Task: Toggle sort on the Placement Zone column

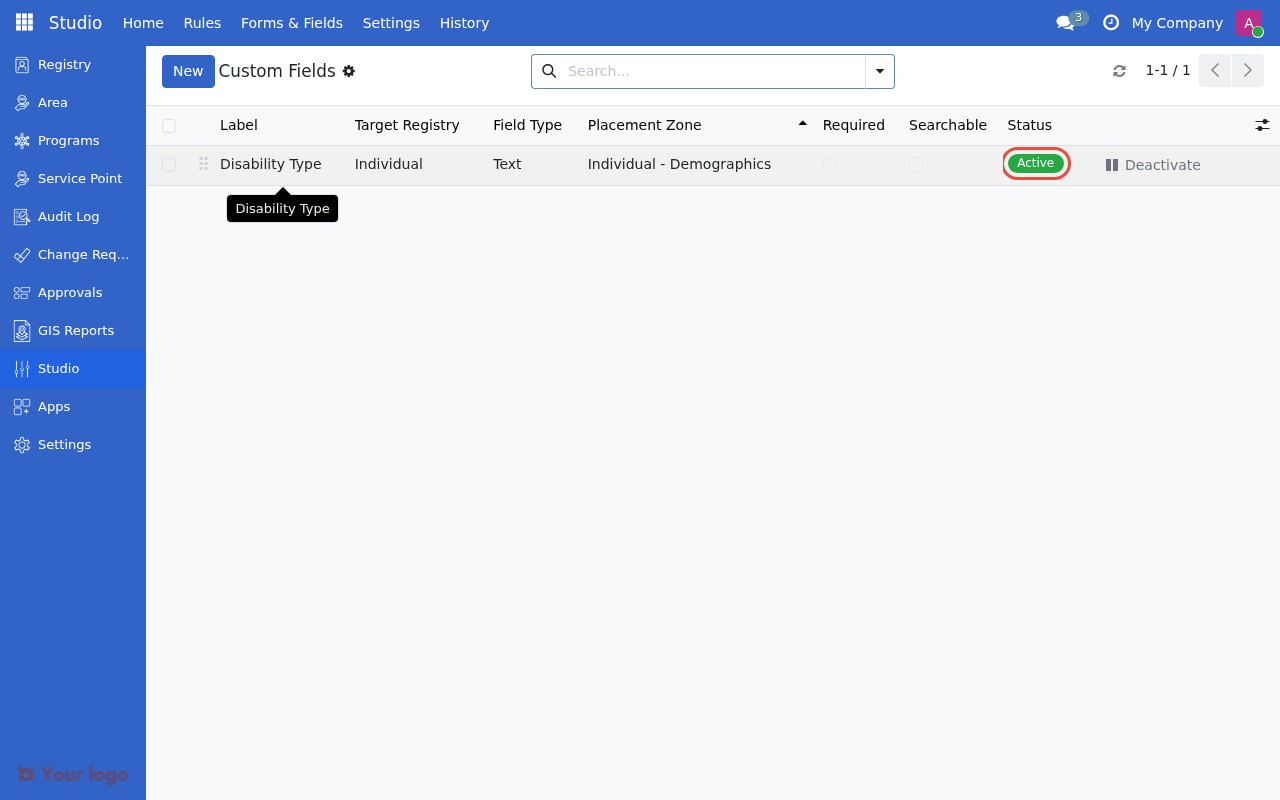Action: tap(644, 125)
